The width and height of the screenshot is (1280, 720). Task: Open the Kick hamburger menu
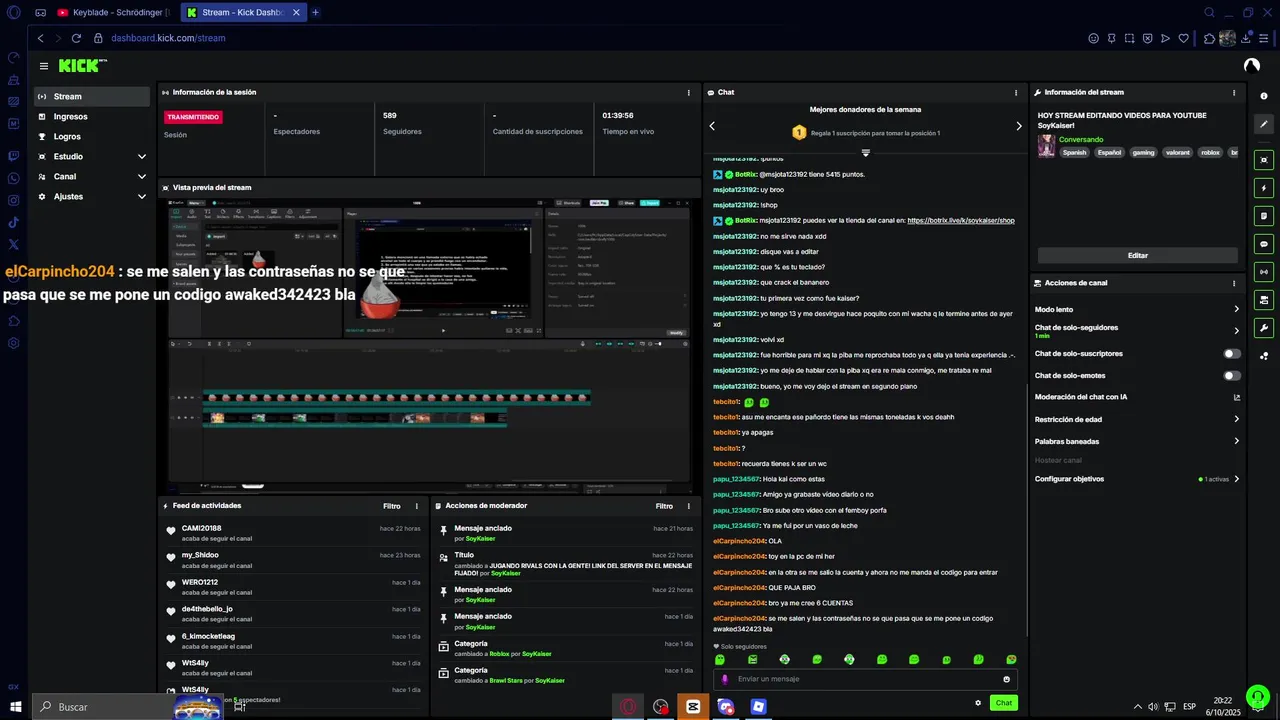[x=44, y=66]
